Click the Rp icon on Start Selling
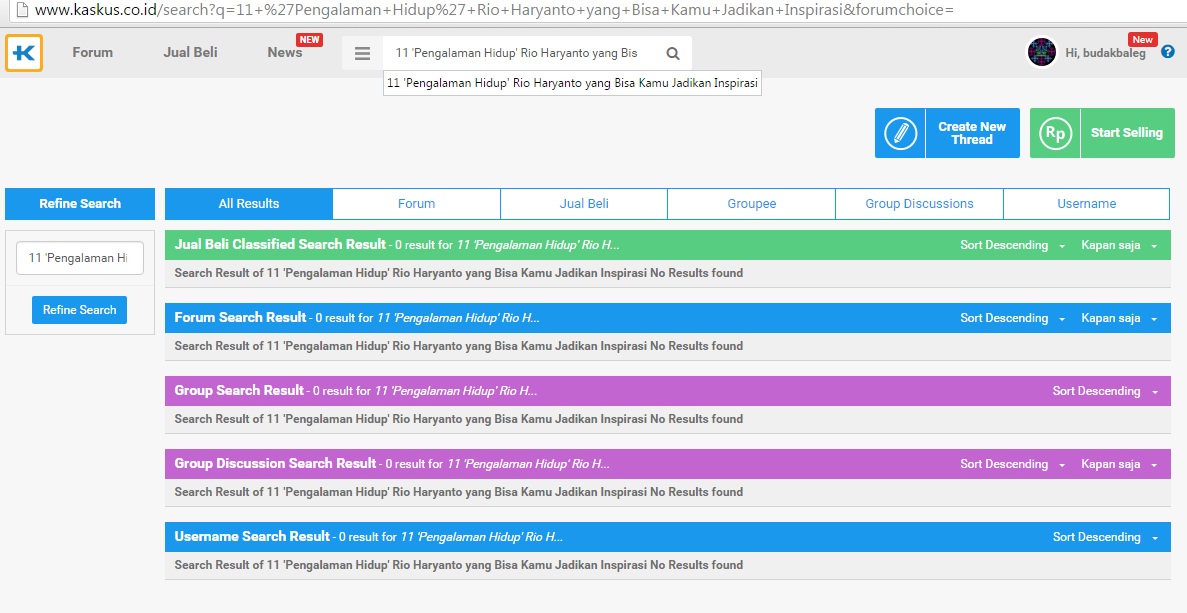Viewport: 1187px width, 613px height. [1055, 133]
